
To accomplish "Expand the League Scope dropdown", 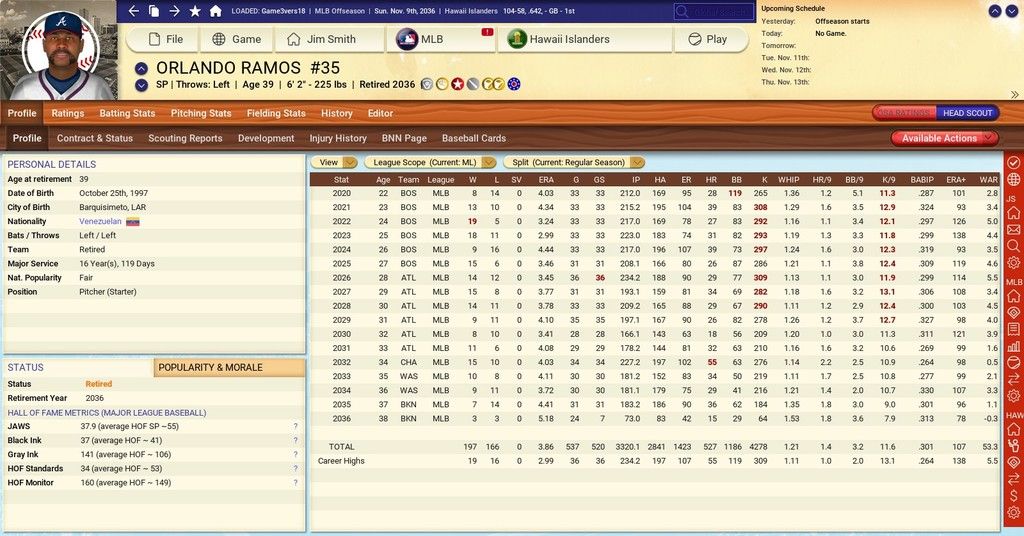I will pyautogui.click(x=430, y=162).
